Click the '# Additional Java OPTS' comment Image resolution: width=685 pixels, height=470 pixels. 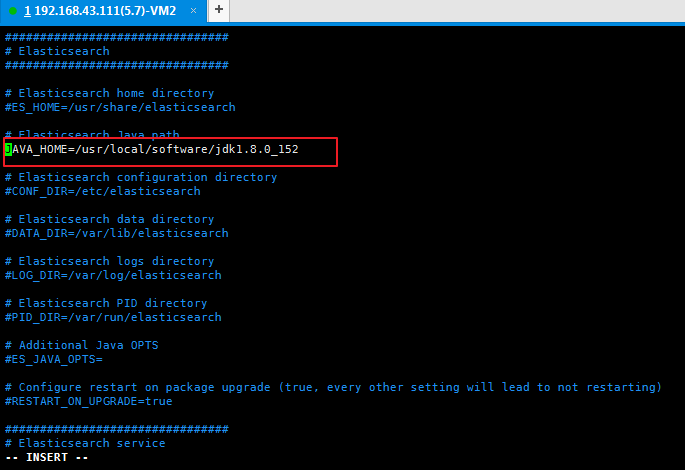[x=82, y=346]
